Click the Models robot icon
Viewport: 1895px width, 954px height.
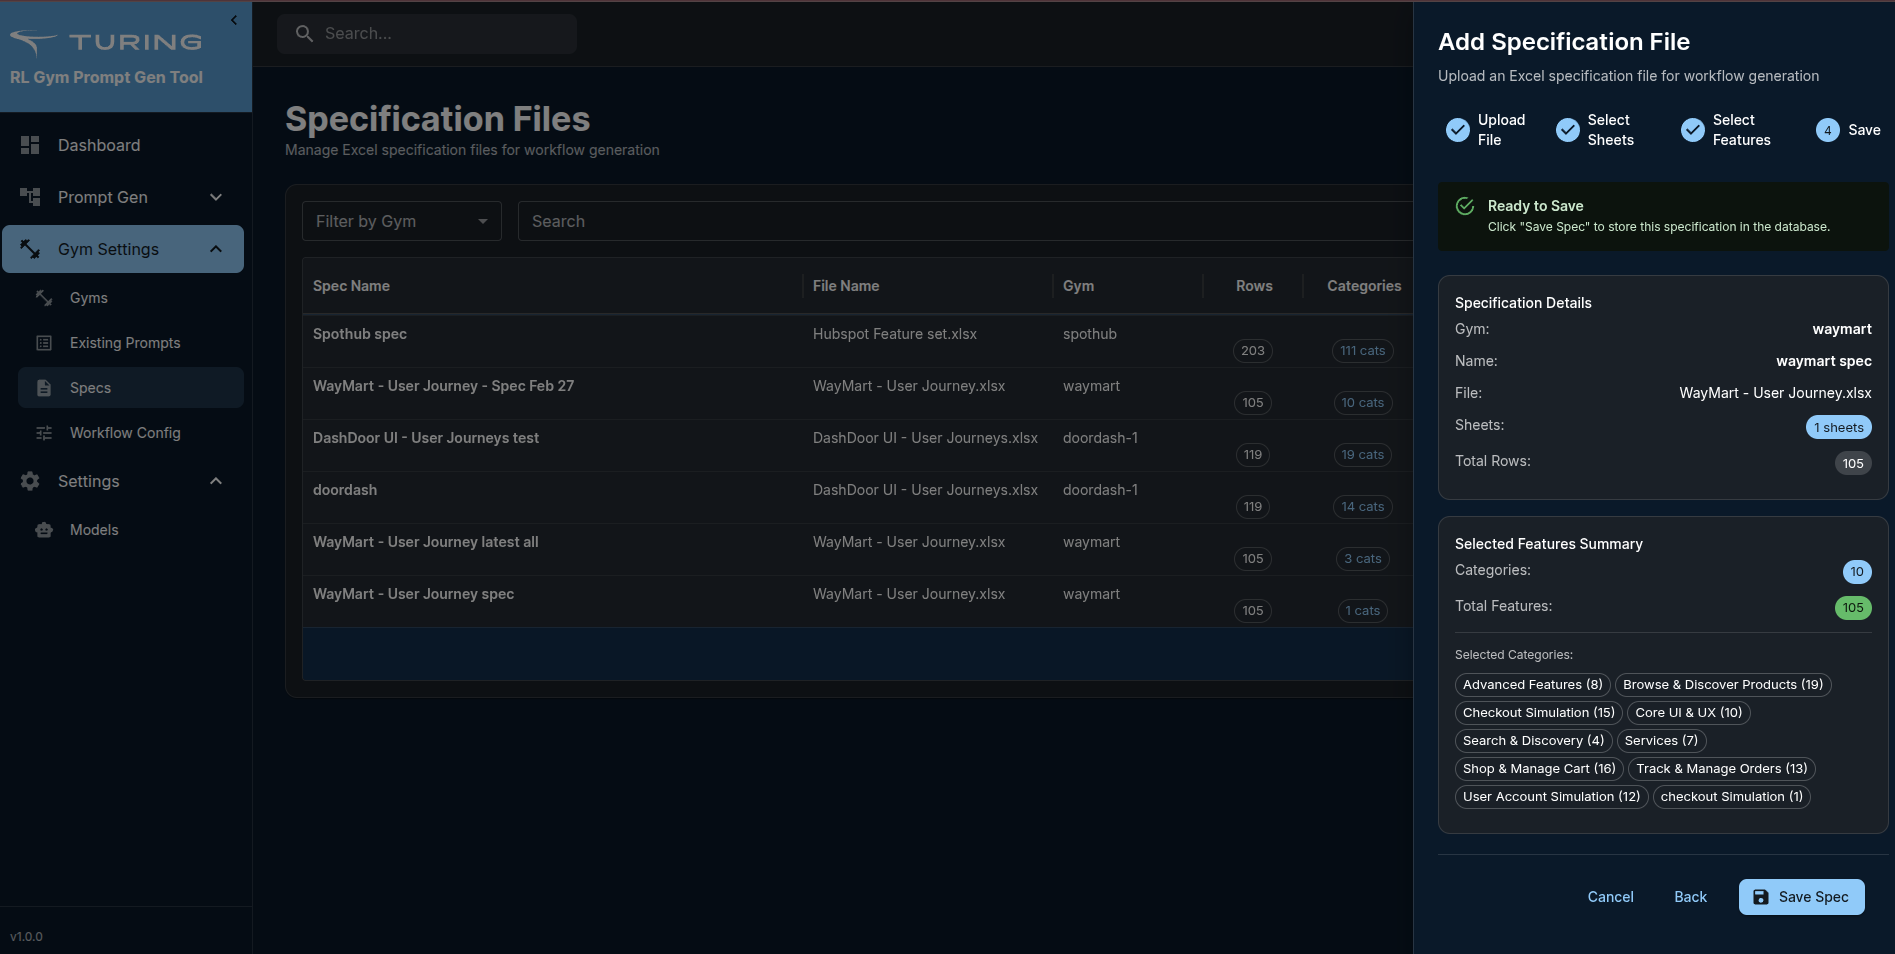pyautogui.click(x=44, y=530)
